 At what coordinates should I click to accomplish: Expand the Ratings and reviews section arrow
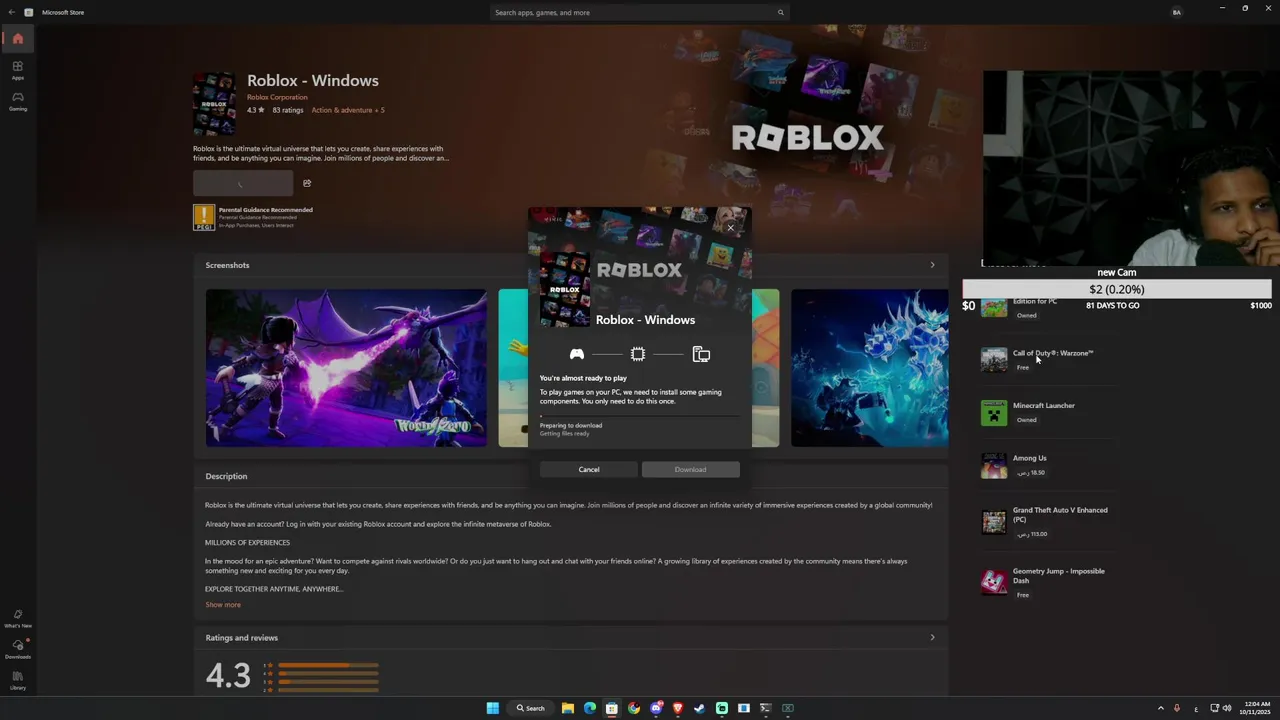pyautogui.click(x=932, y=637)
